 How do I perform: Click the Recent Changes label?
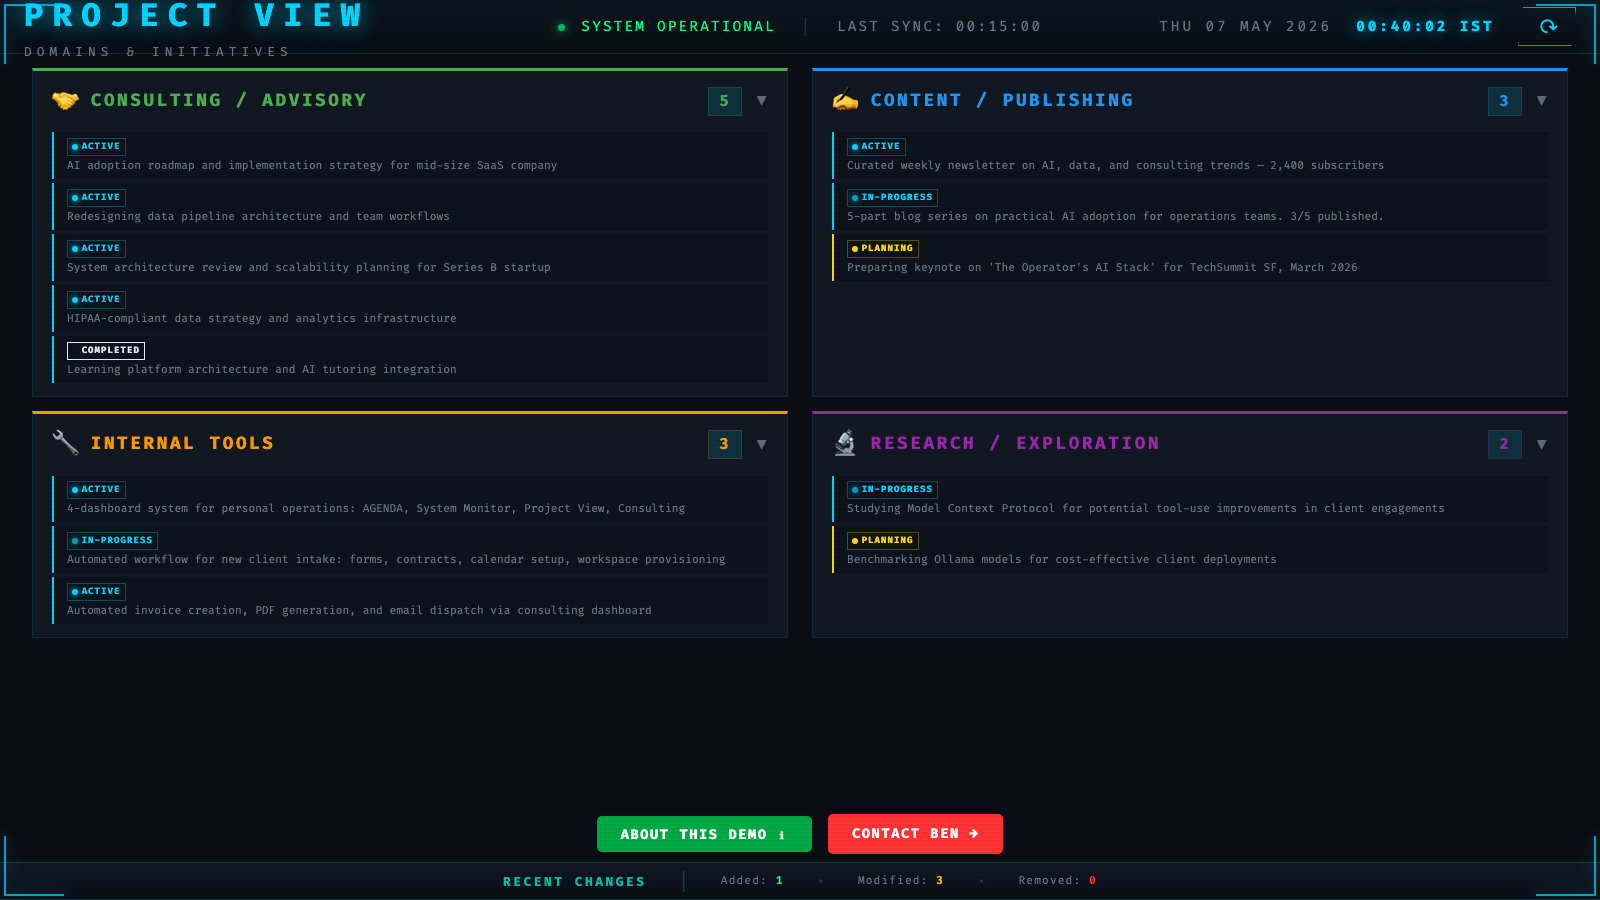pos(574,881)
